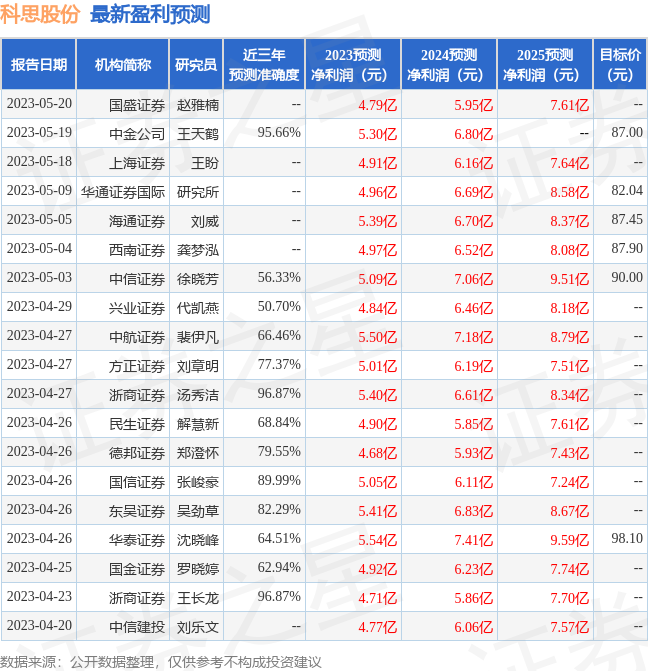Click 2023 forecast 4.79亿
648x671 pixels.
click(378, 105)
